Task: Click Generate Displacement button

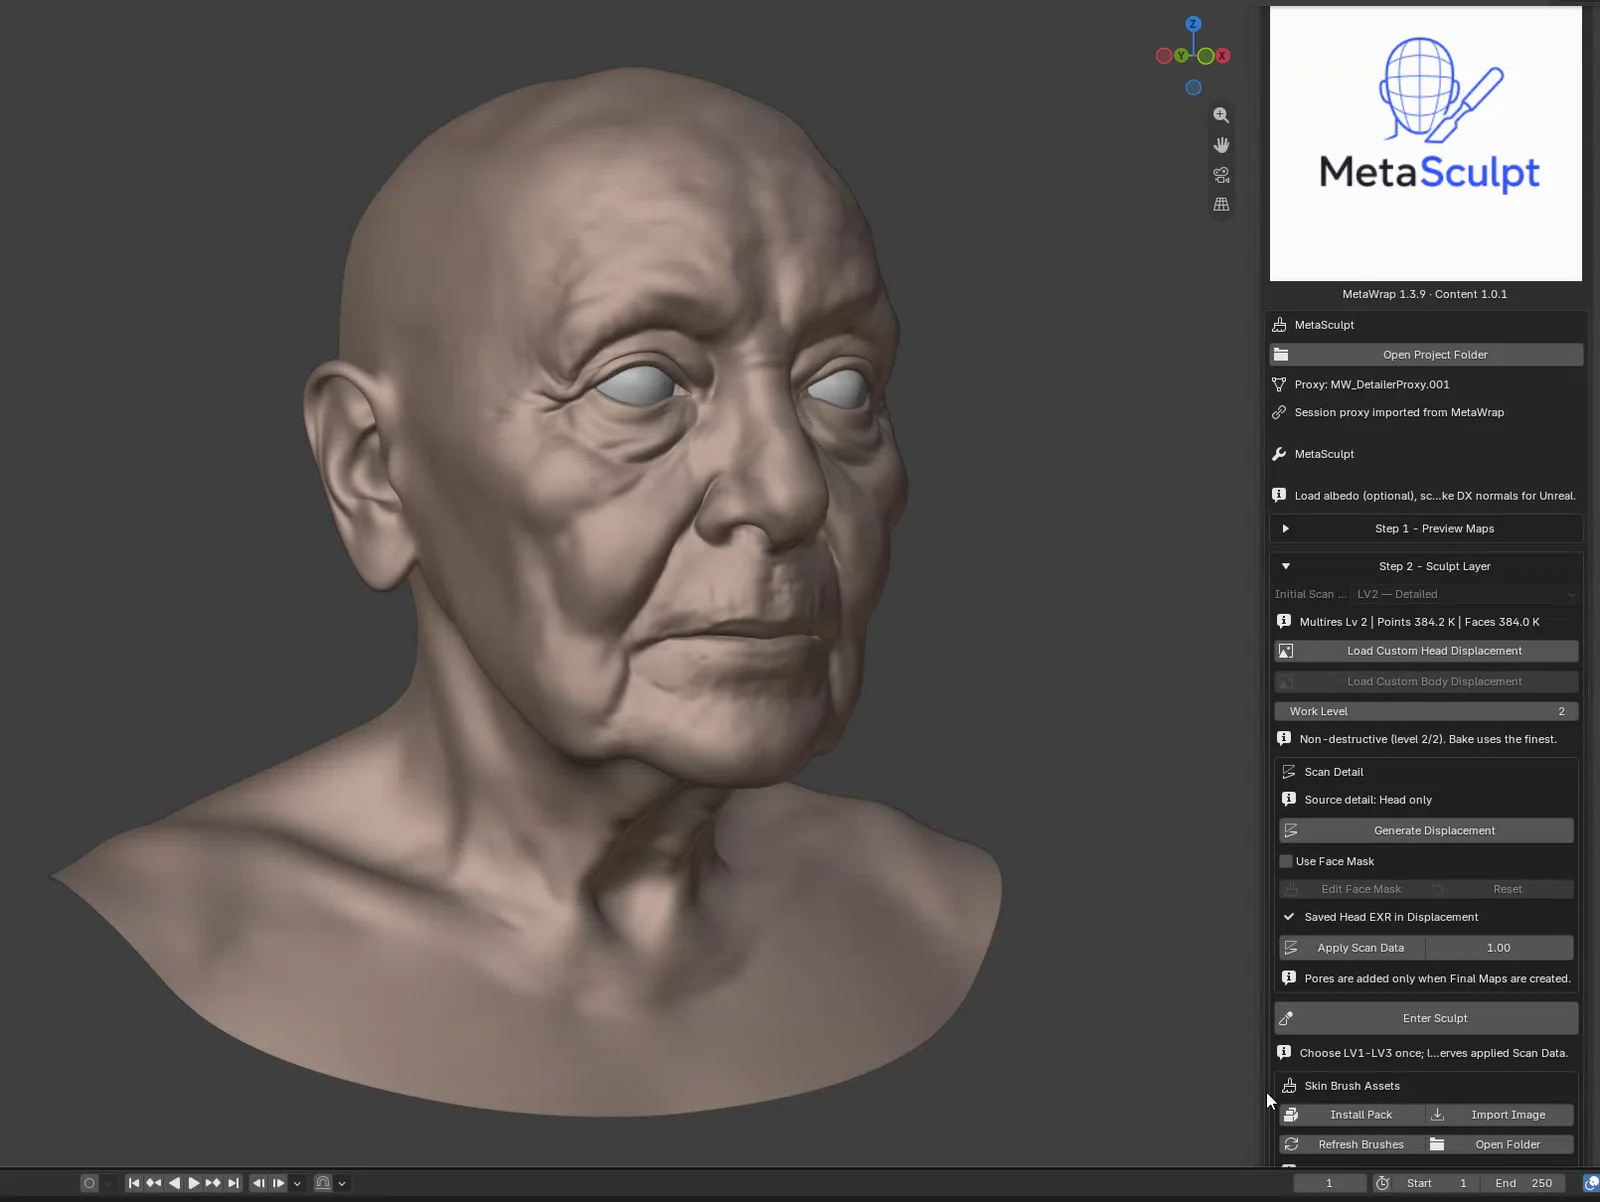Action: [1426, 831]
